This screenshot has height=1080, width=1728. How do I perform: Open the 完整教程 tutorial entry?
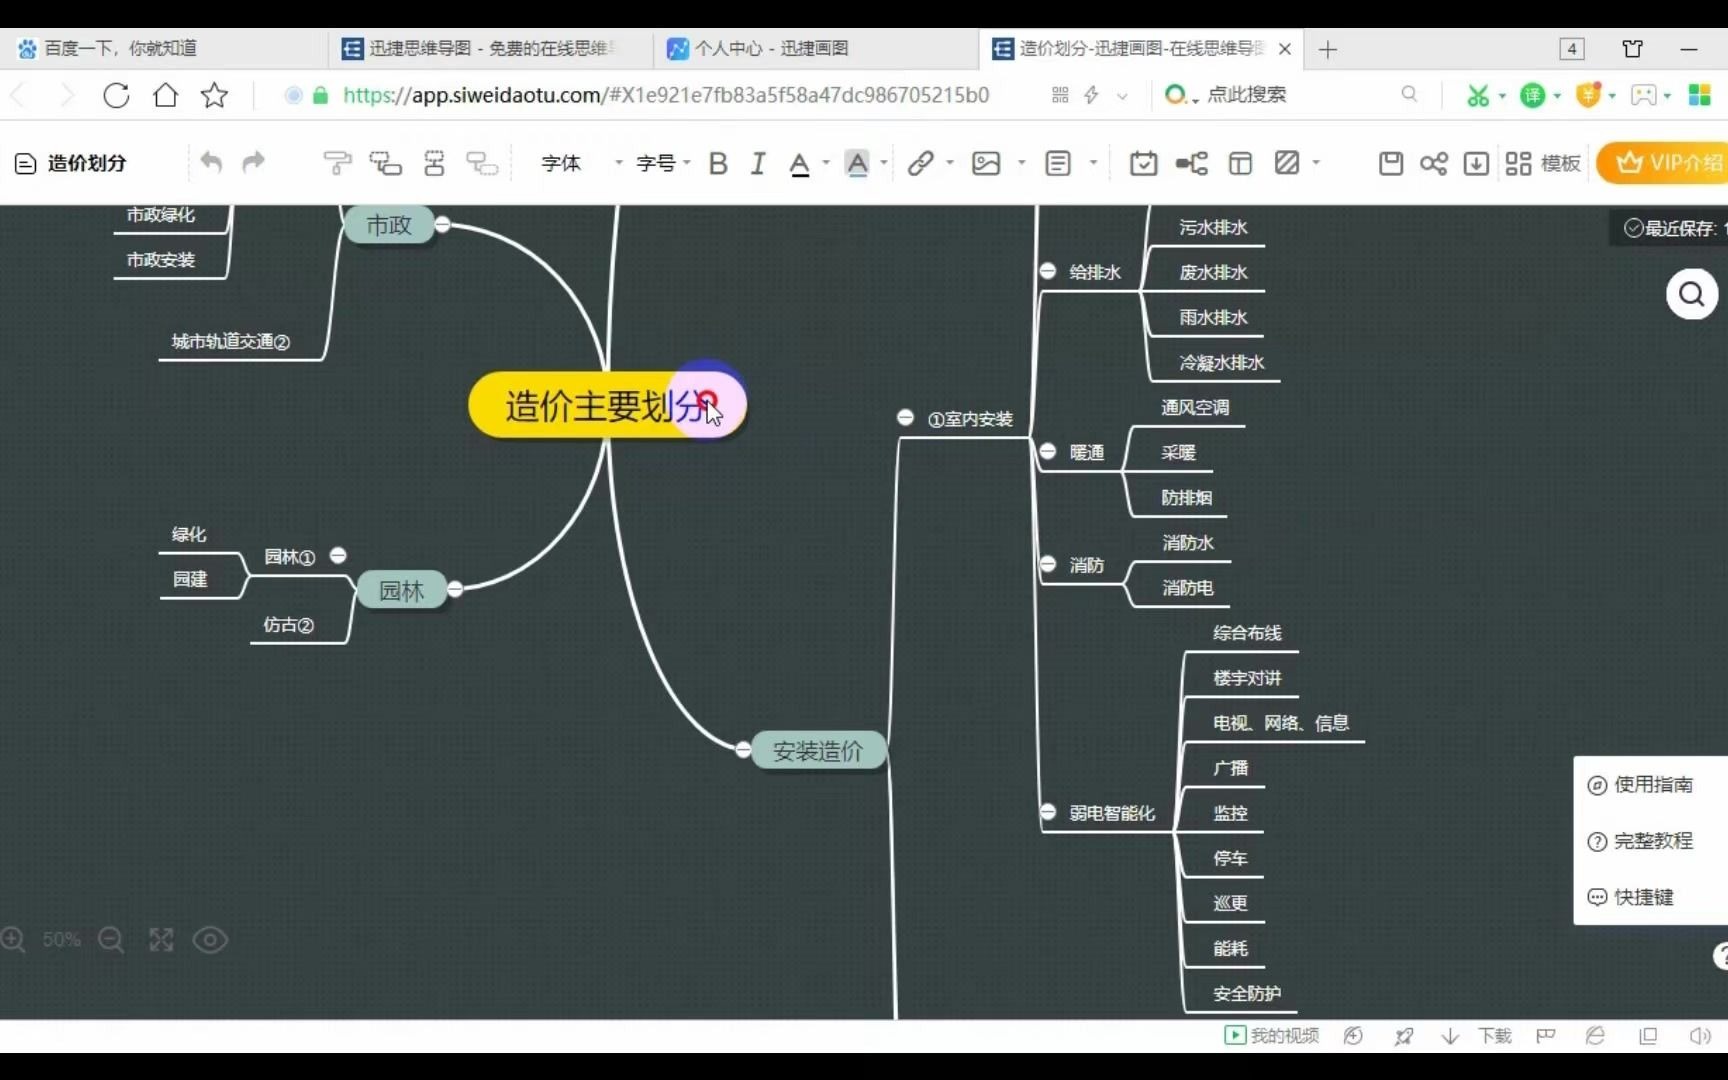click(1641, 841)
